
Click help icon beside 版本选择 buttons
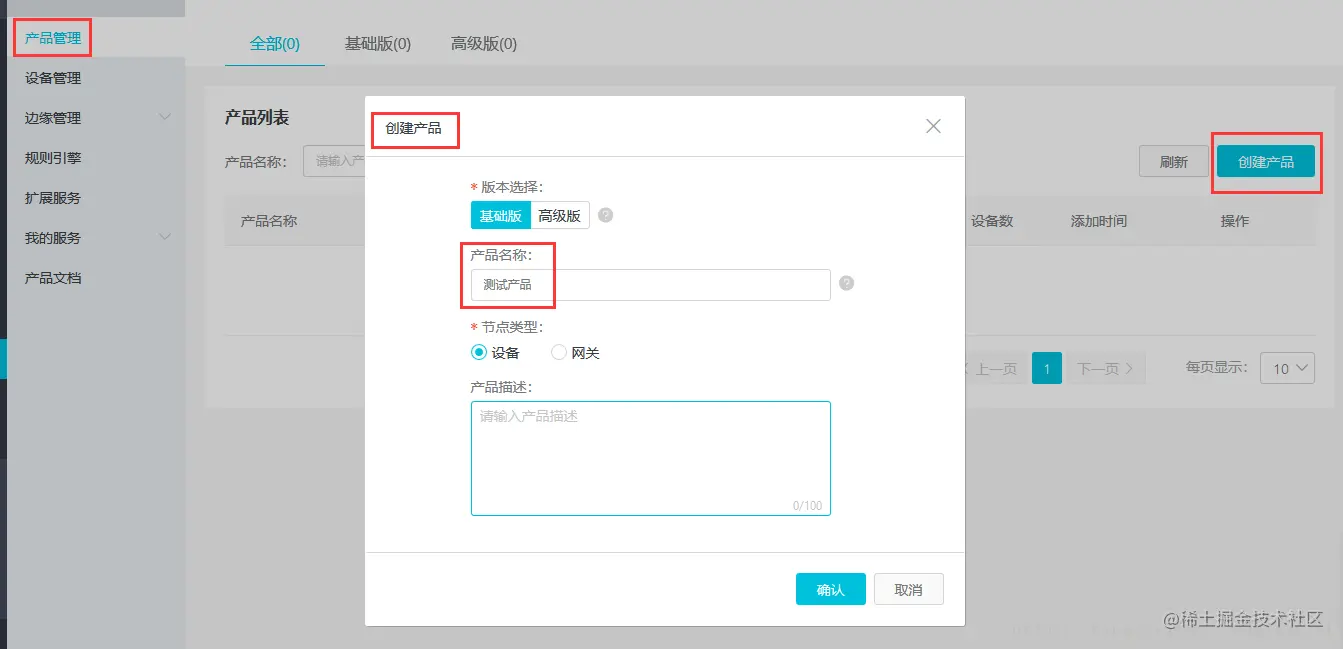[605, 215]
